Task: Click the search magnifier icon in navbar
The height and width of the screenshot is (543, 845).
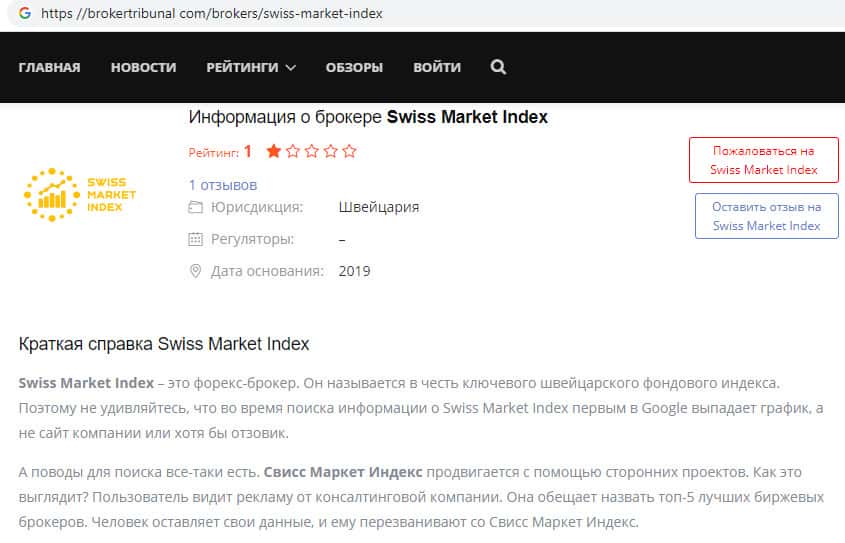Action: pyautogui.click(x=498, y=67)
